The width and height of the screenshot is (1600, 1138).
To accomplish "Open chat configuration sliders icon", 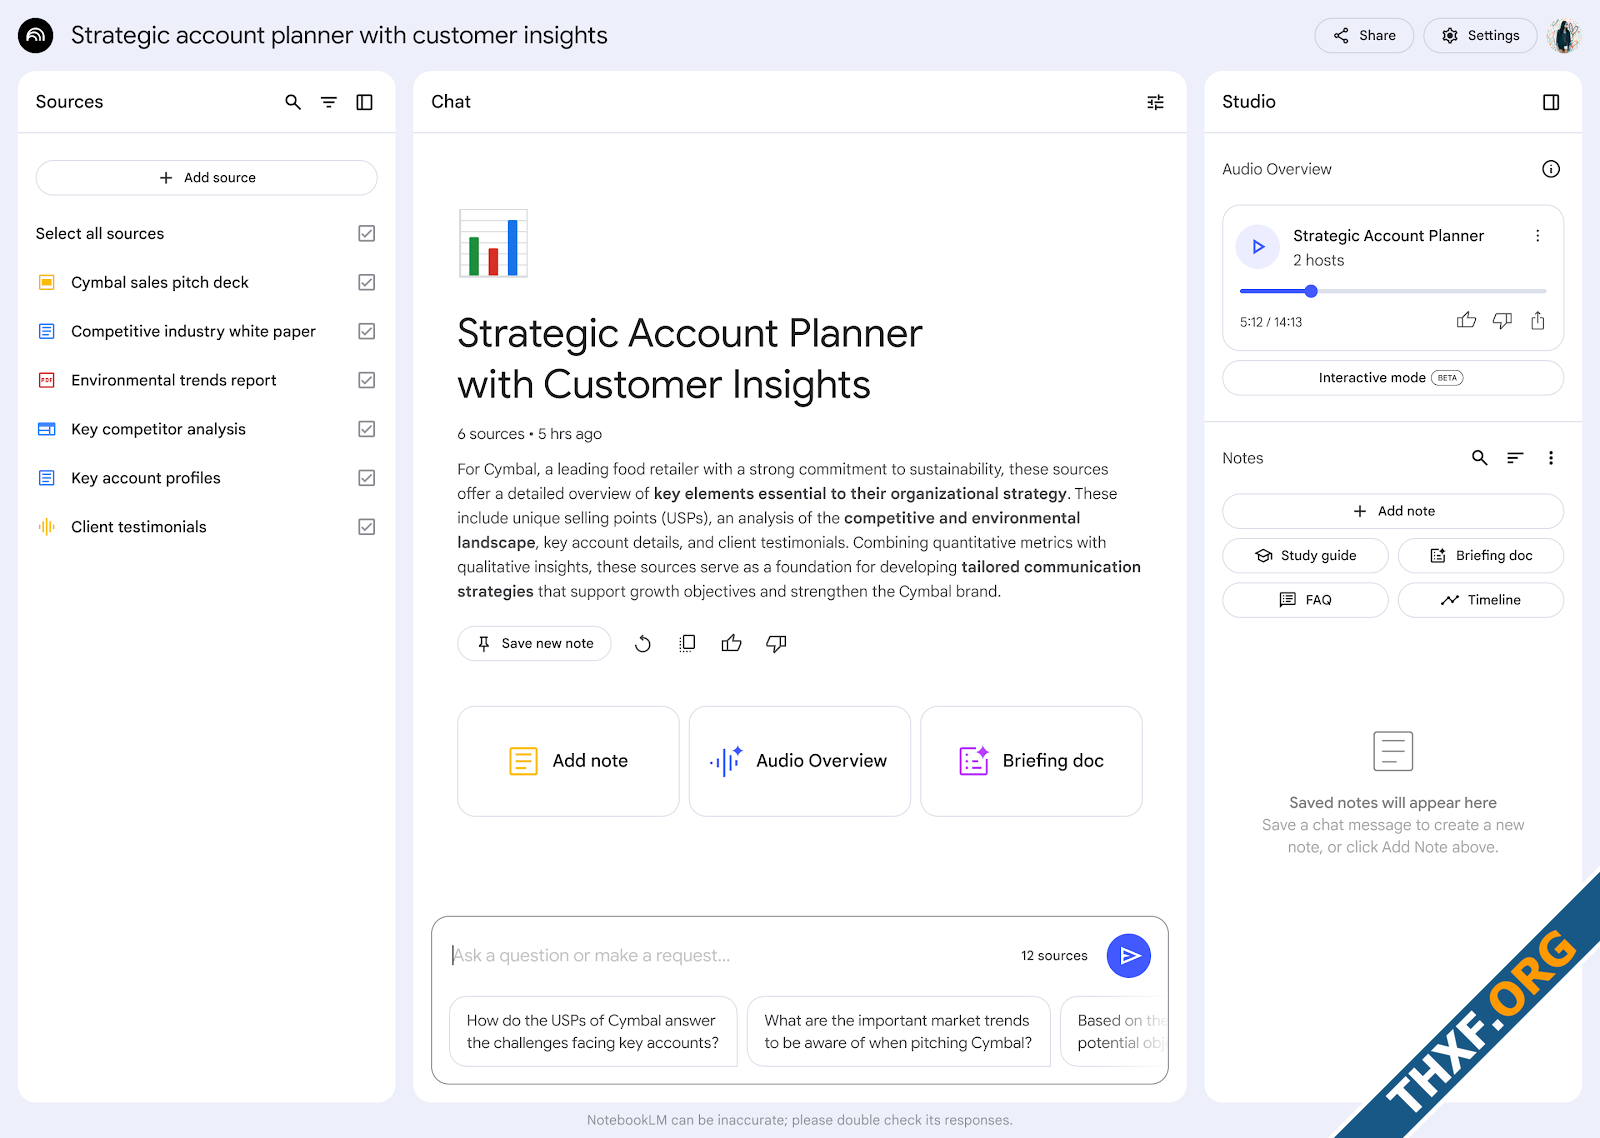I will [x=1155, y=102].
